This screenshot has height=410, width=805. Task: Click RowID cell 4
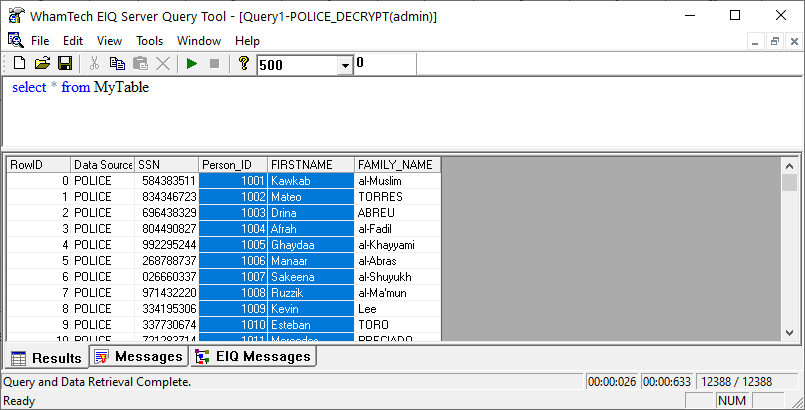(39, 245)
